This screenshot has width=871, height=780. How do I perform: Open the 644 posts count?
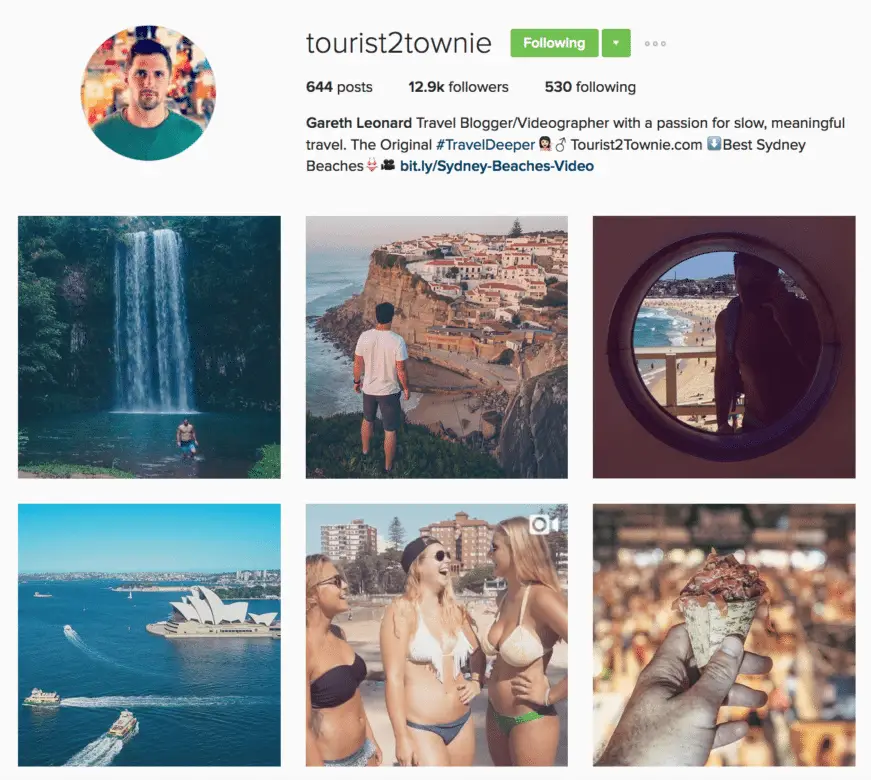click(x=339, y=87)
